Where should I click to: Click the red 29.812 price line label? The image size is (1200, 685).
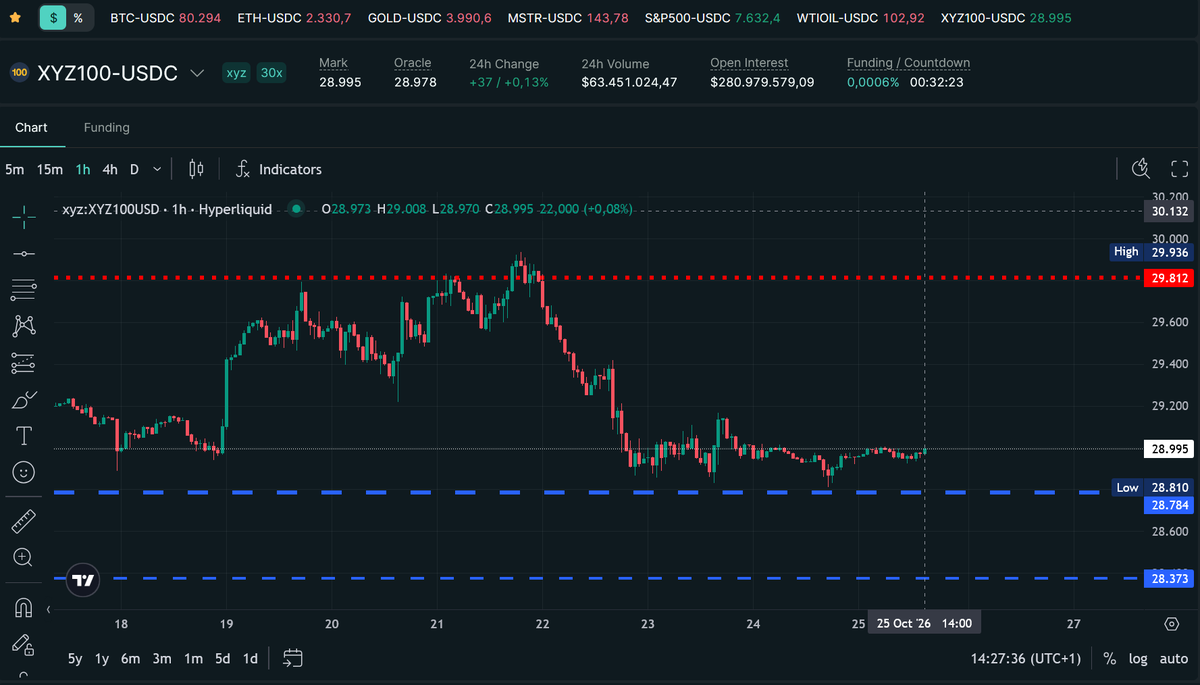point(1170,278)
